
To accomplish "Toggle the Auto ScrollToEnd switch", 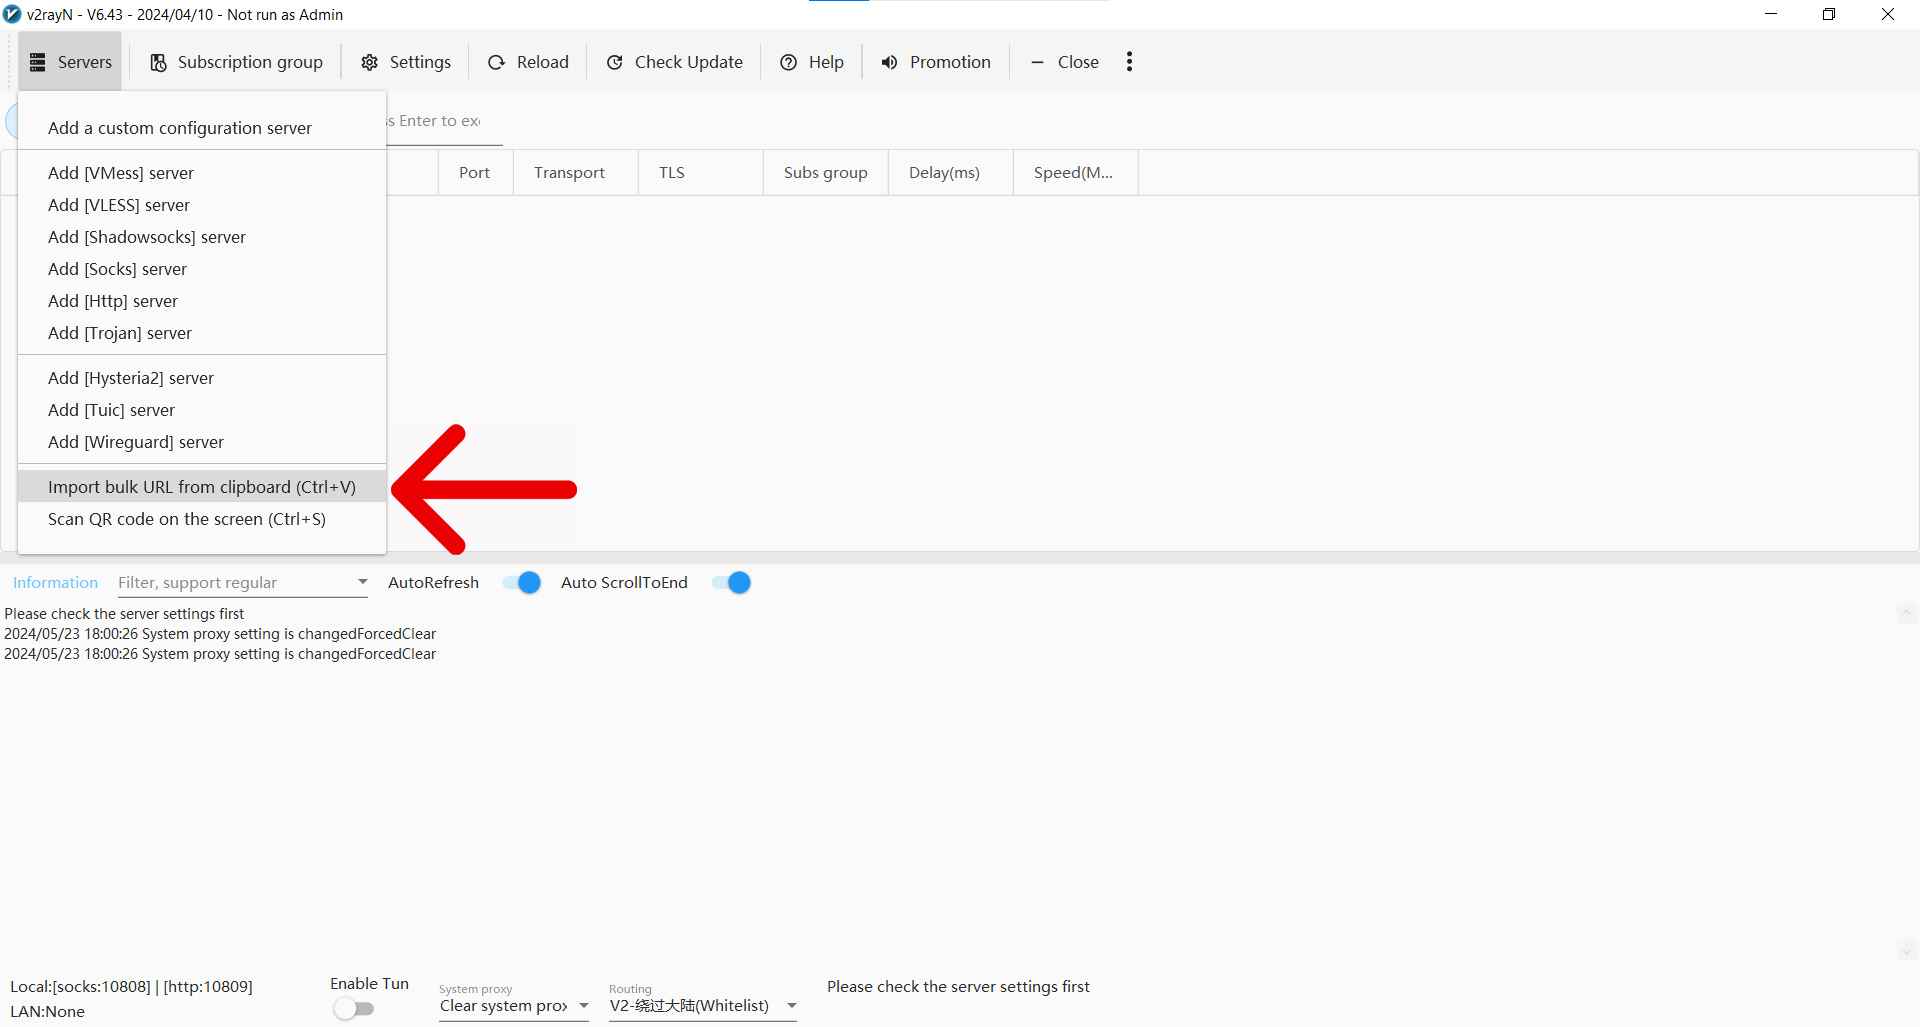I will (732, 583).
